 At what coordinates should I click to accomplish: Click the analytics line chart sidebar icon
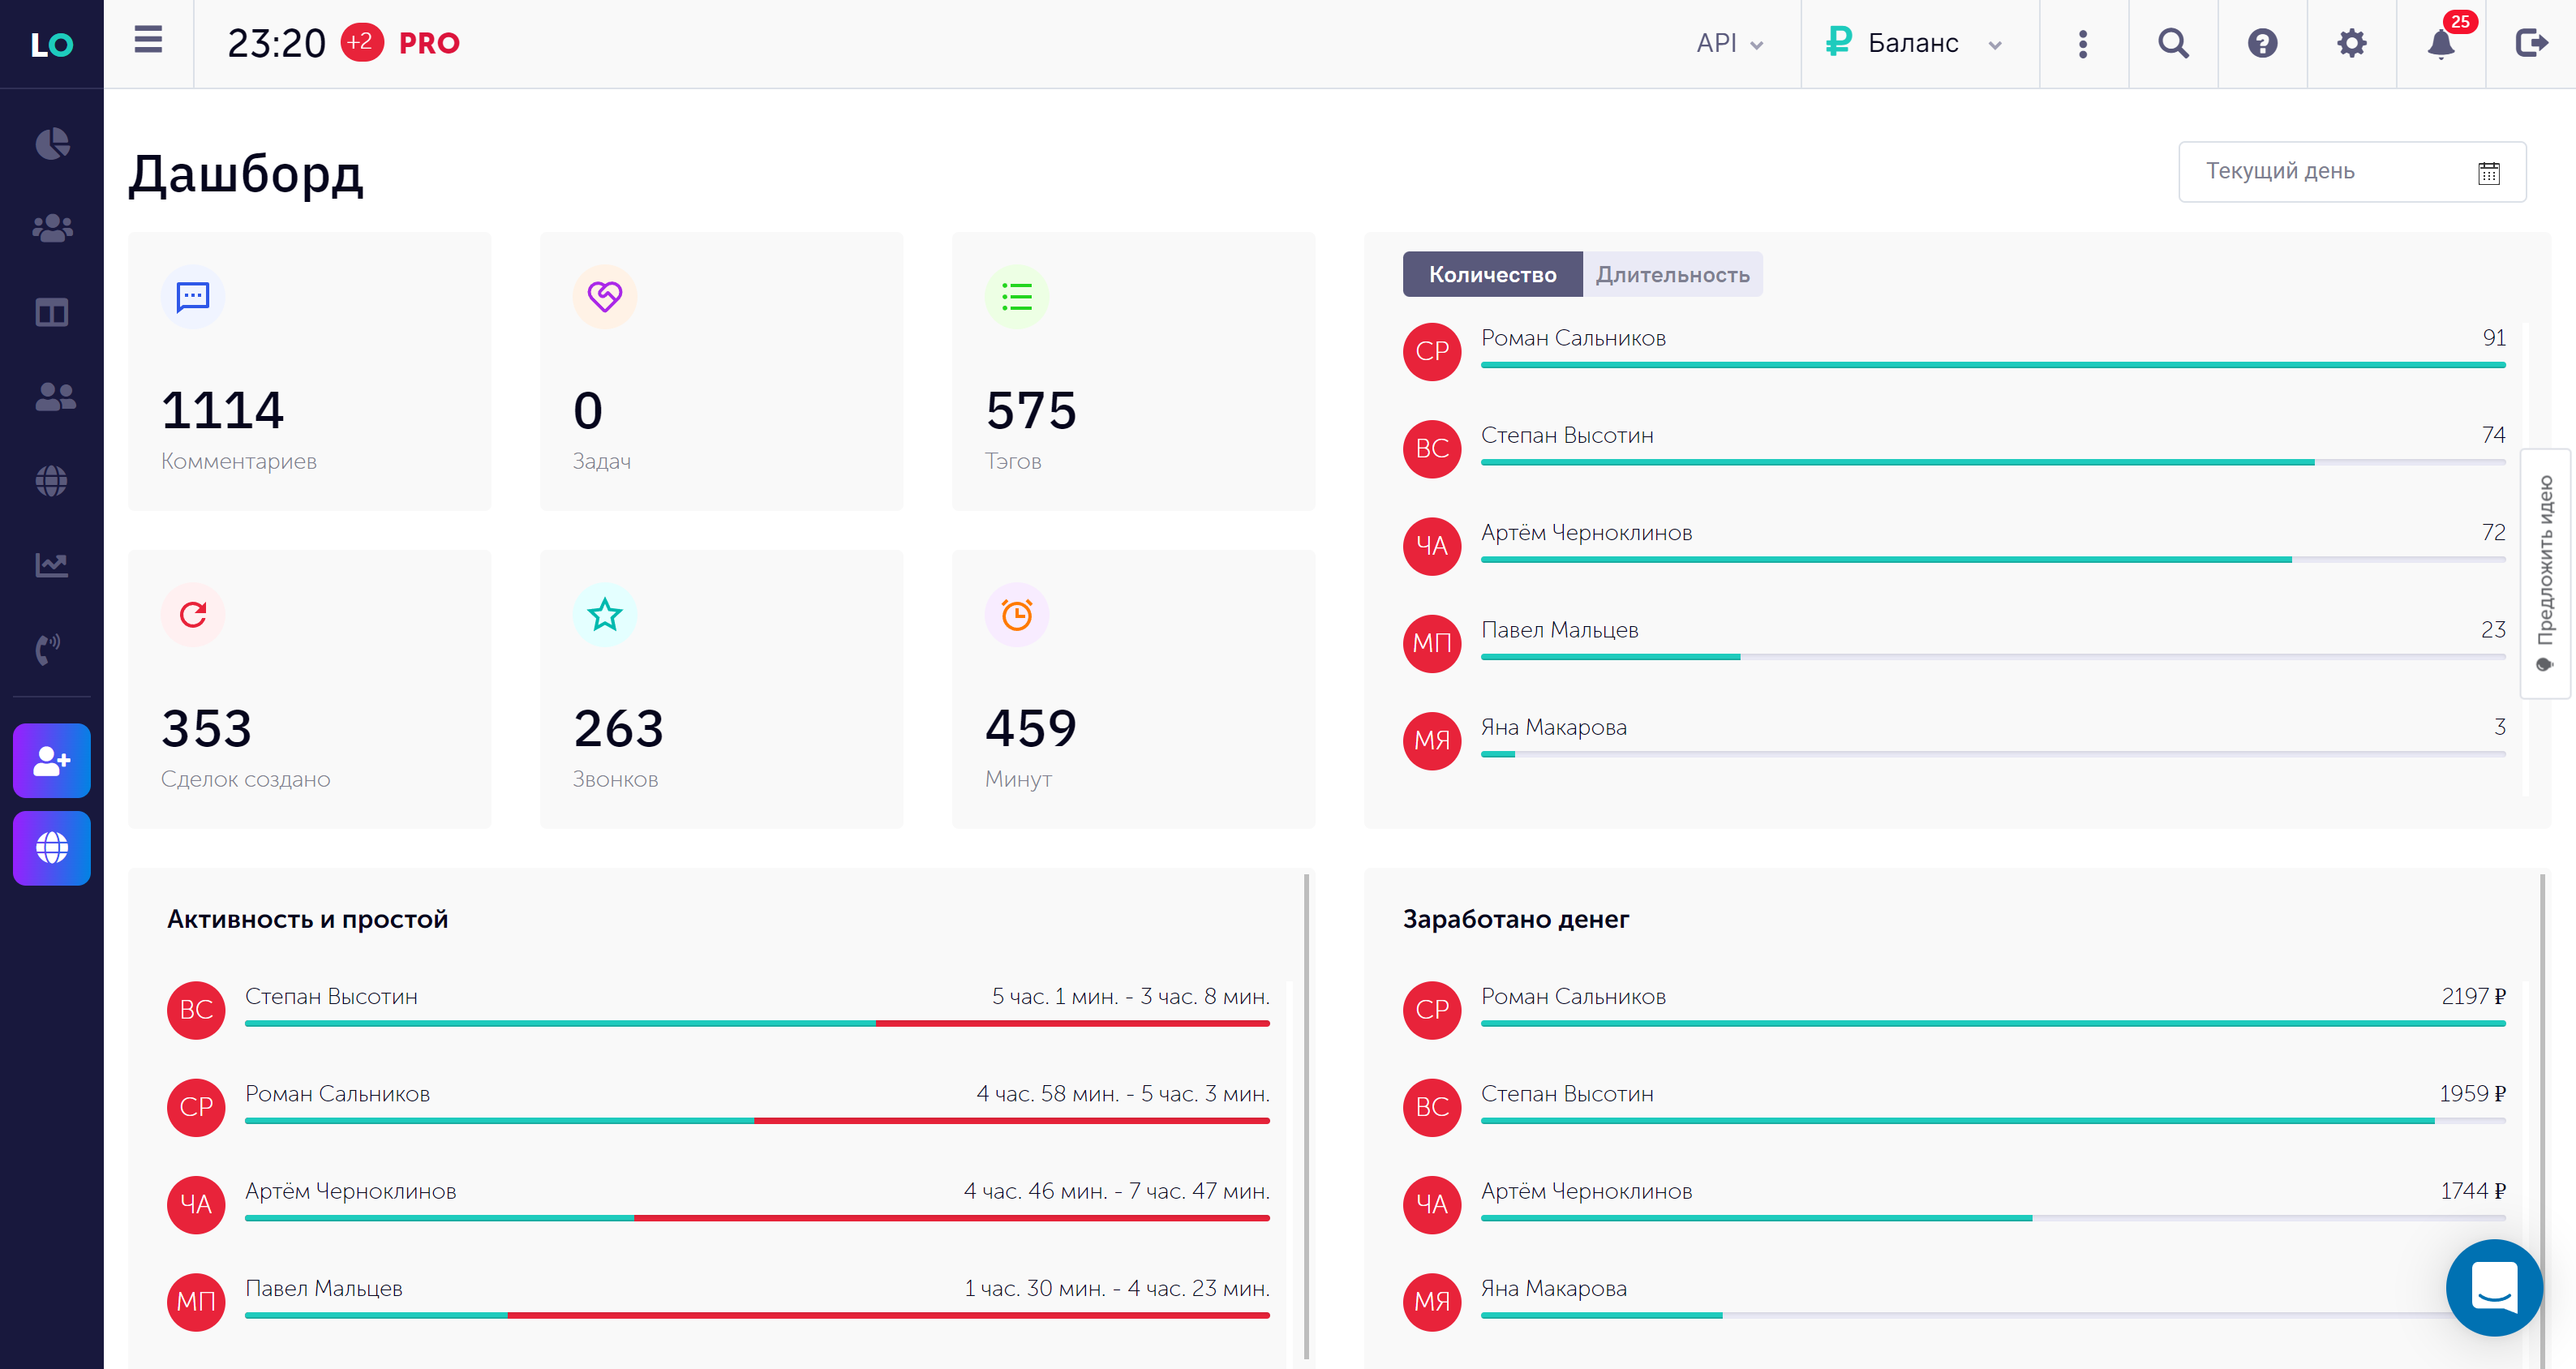point(52,565)
